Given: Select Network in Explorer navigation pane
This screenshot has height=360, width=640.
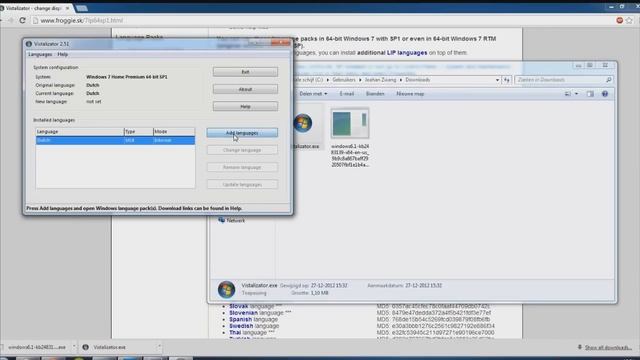Looking at the screenshot, I should click(x=232, y=220).
